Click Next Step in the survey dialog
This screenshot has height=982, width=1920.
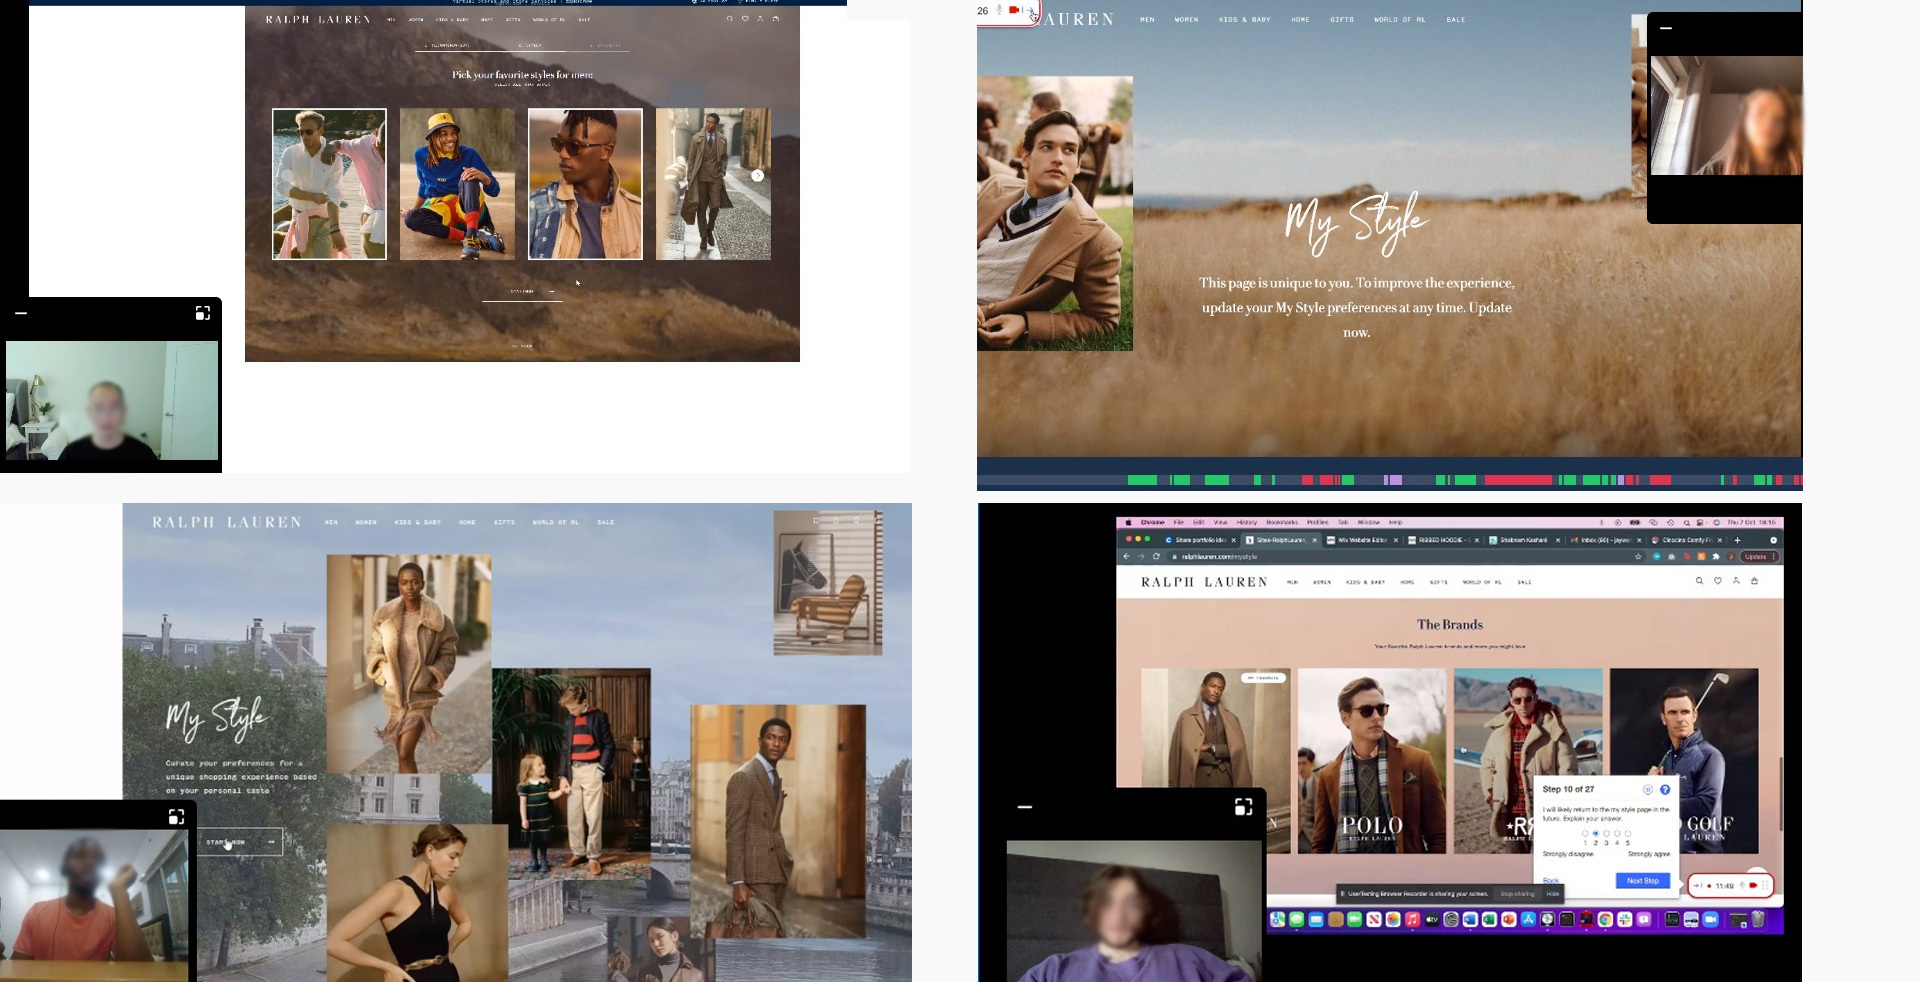[x=1642, y=881]
